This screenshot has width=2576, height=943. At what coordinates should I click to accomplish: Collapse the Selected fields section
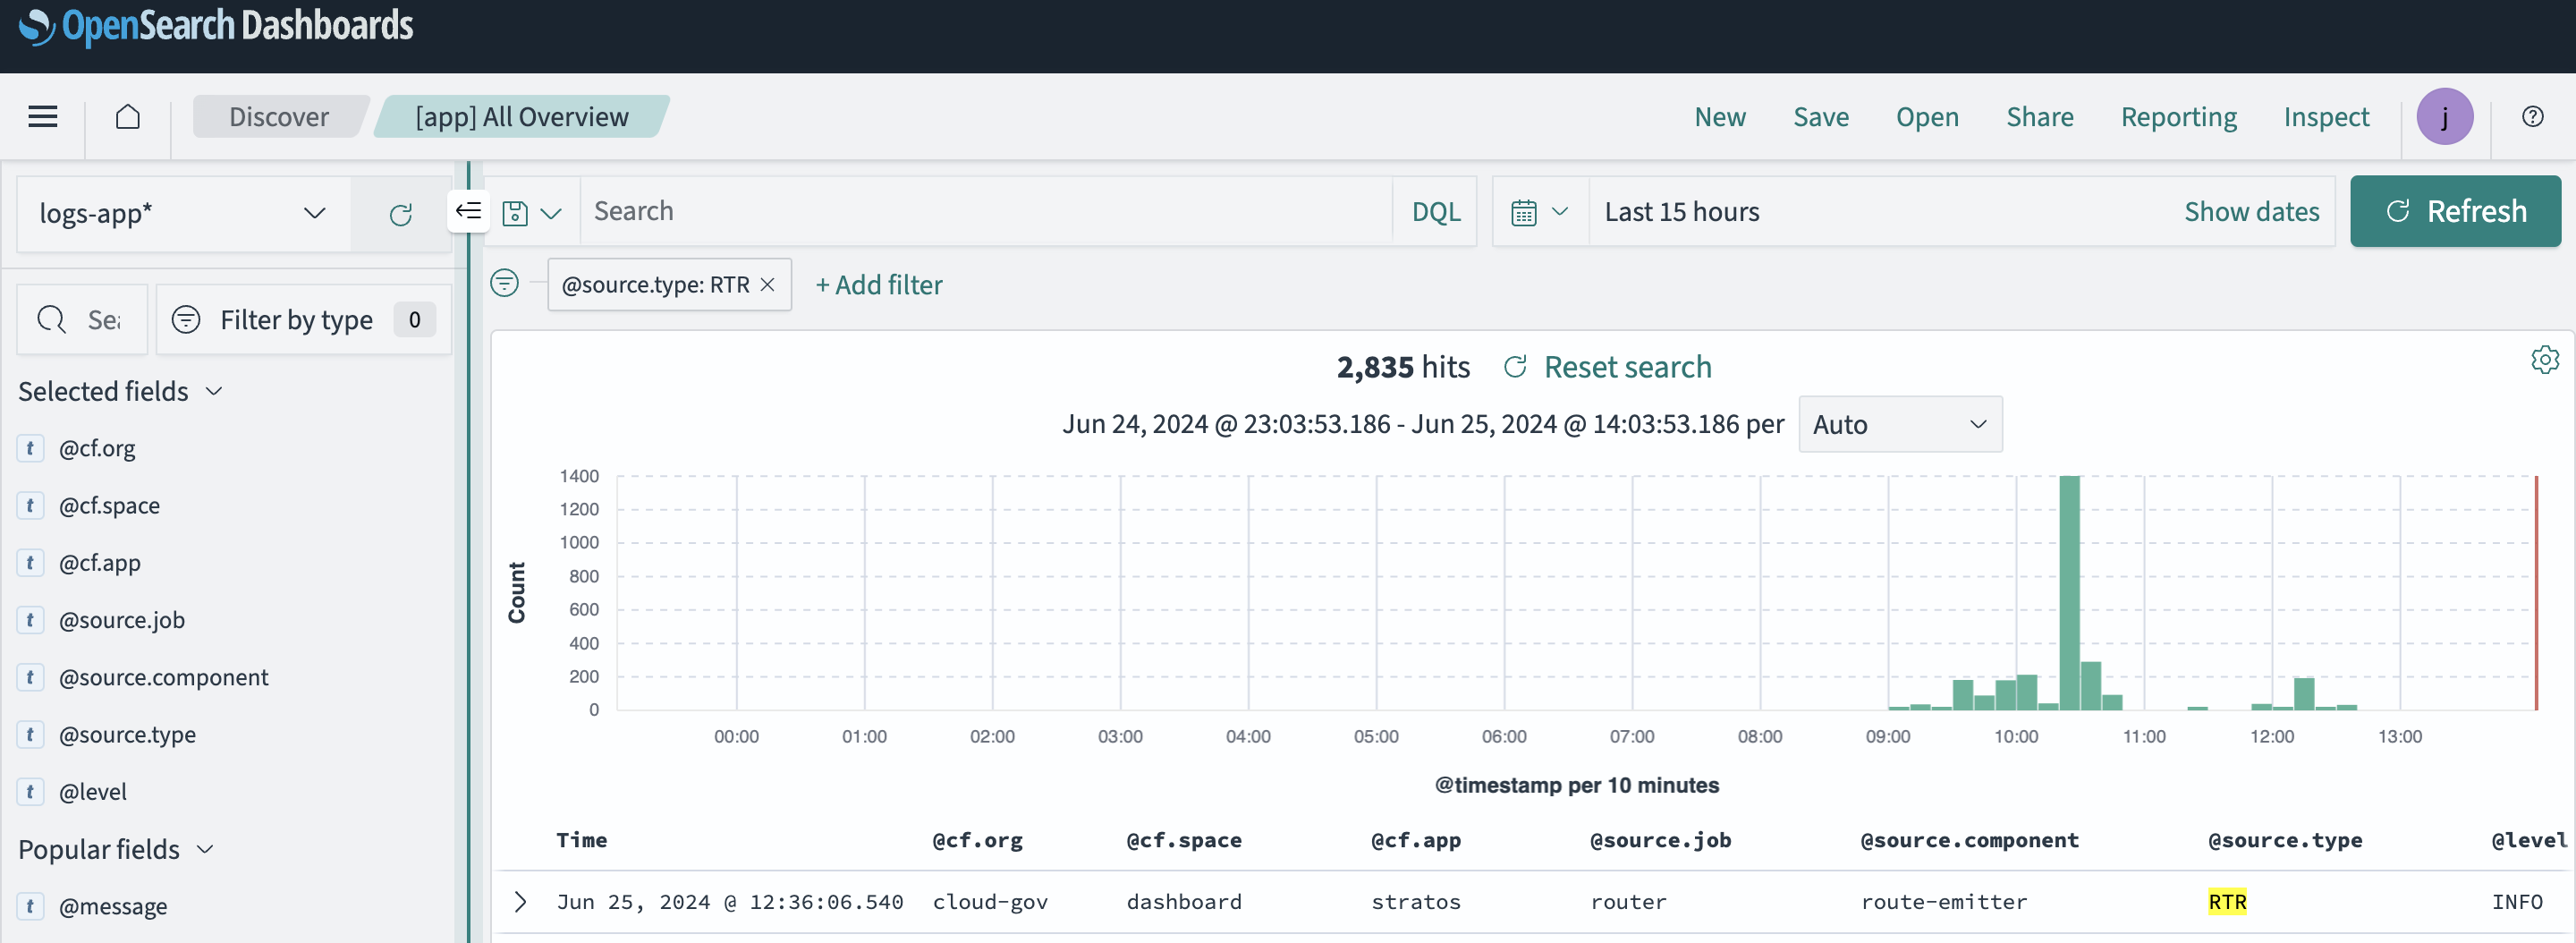[x=120, y=391]
